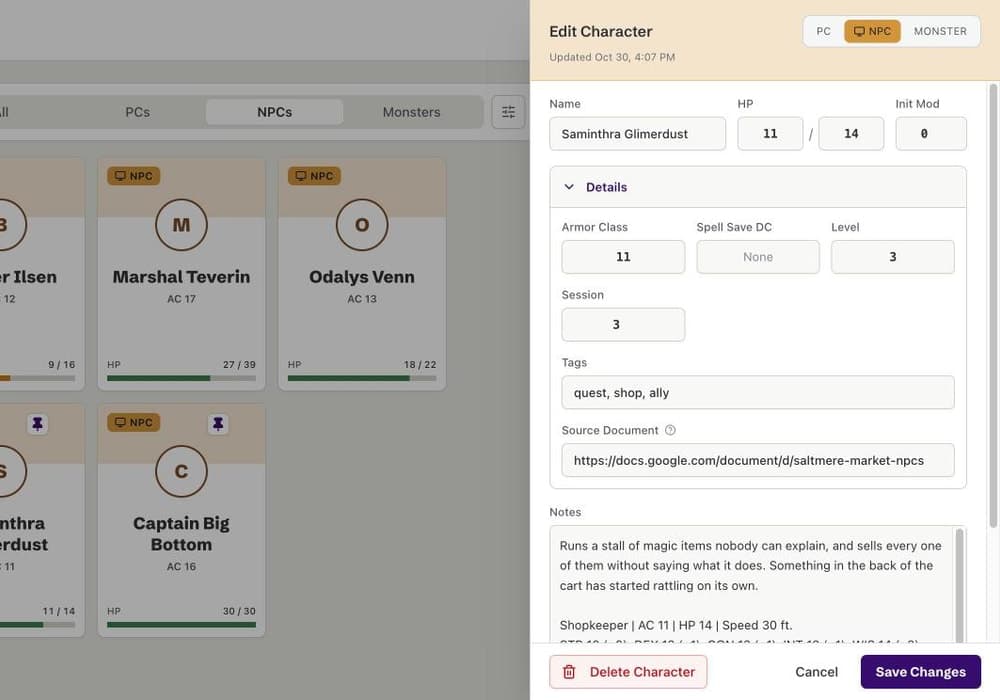
Task: Click the edit panel vertical scrollbar
Action: (993, 306)
